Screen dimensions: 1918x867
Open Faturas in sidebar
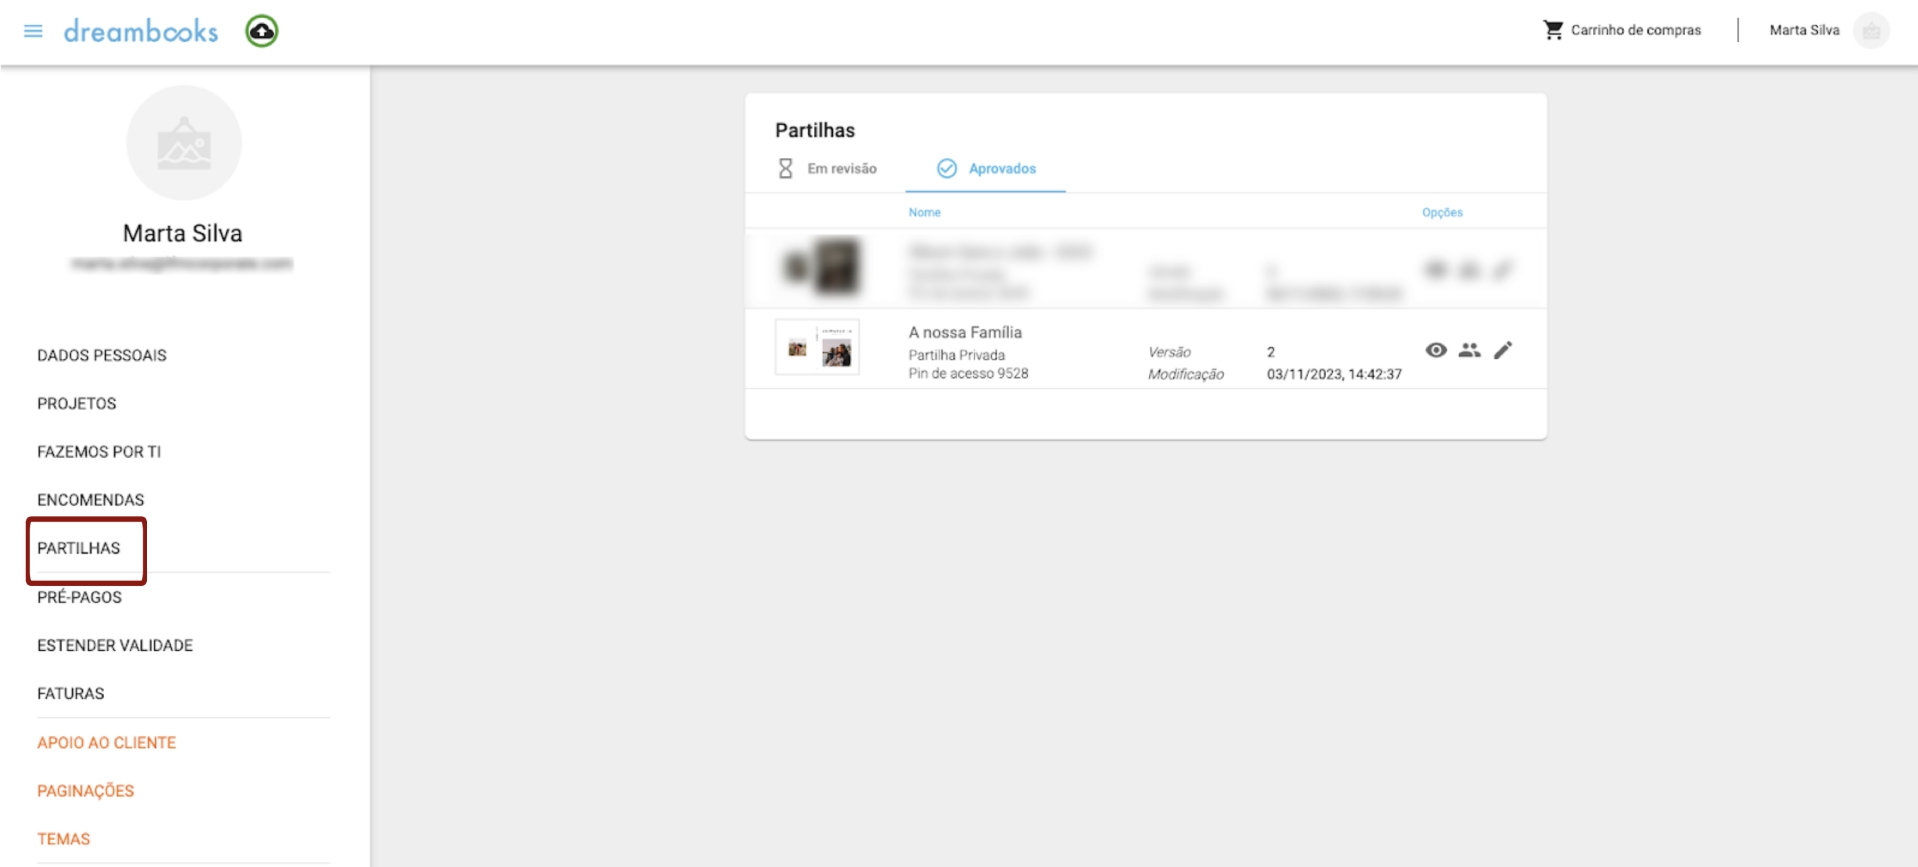[x=71, y=693]
